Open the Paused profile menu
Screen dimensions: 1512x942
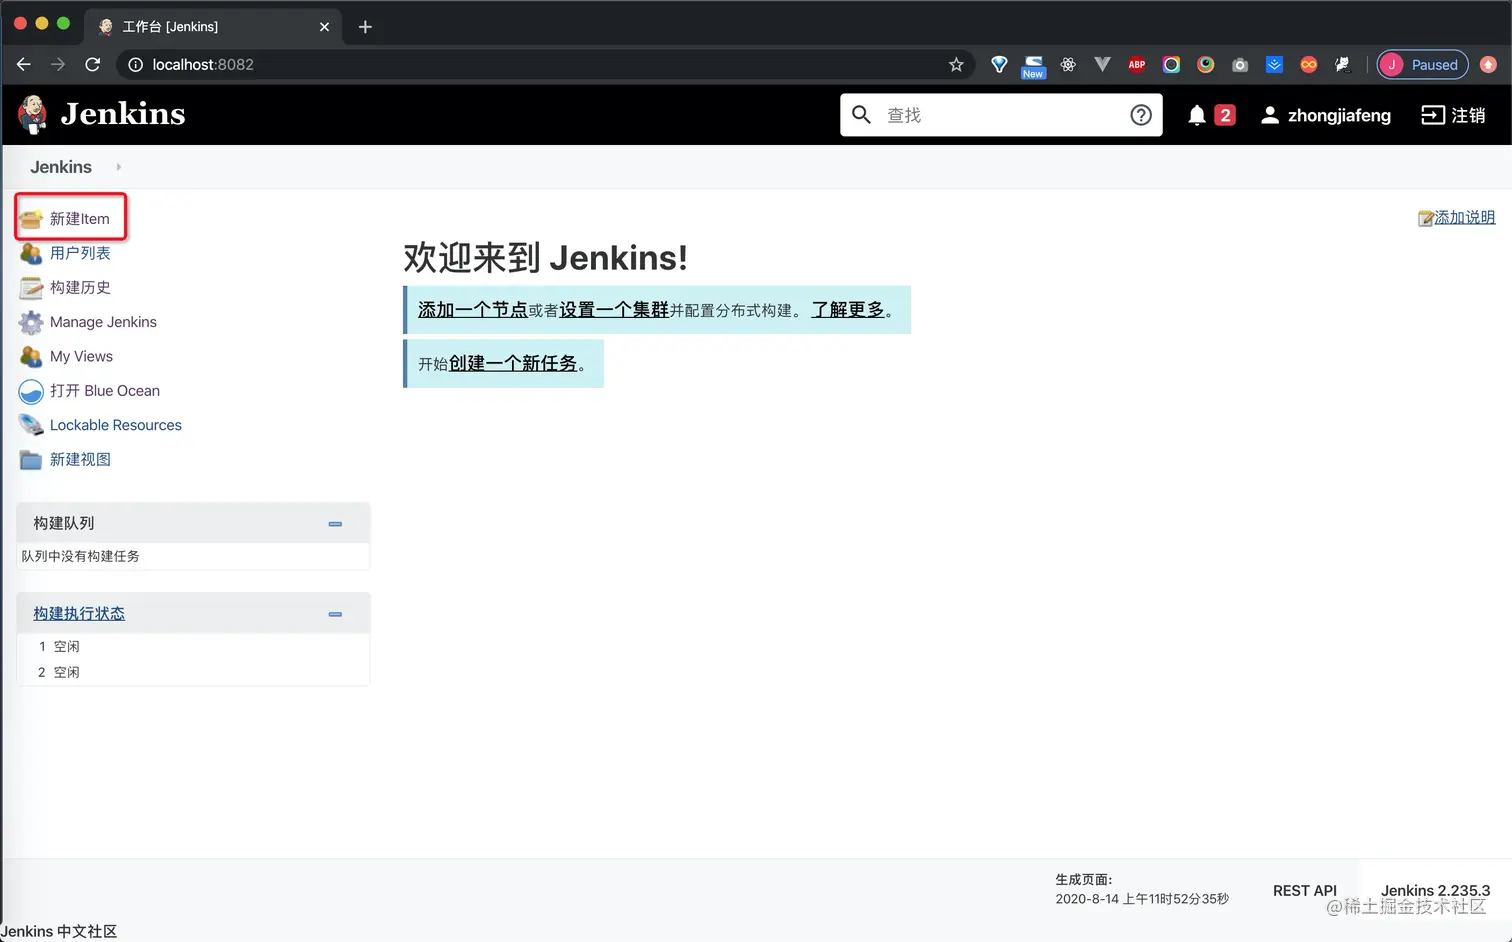1422,65
